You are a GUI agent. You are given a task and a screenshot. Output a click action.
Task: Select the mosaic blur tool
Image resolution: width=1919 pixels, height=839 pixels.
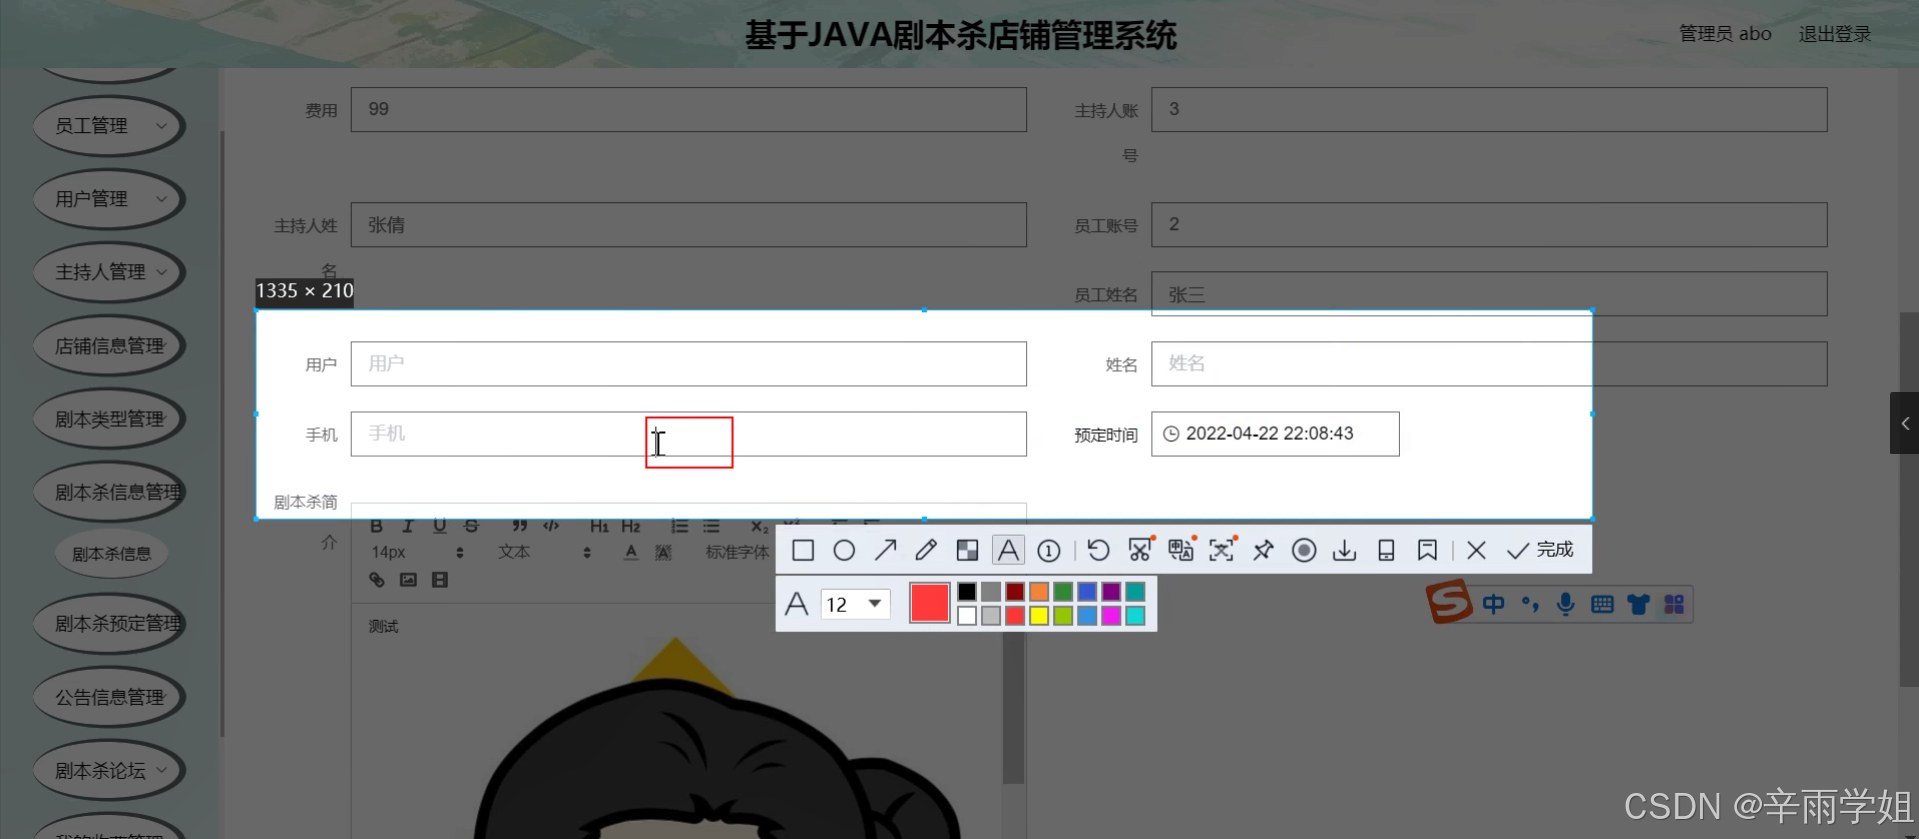click(967, 550)
